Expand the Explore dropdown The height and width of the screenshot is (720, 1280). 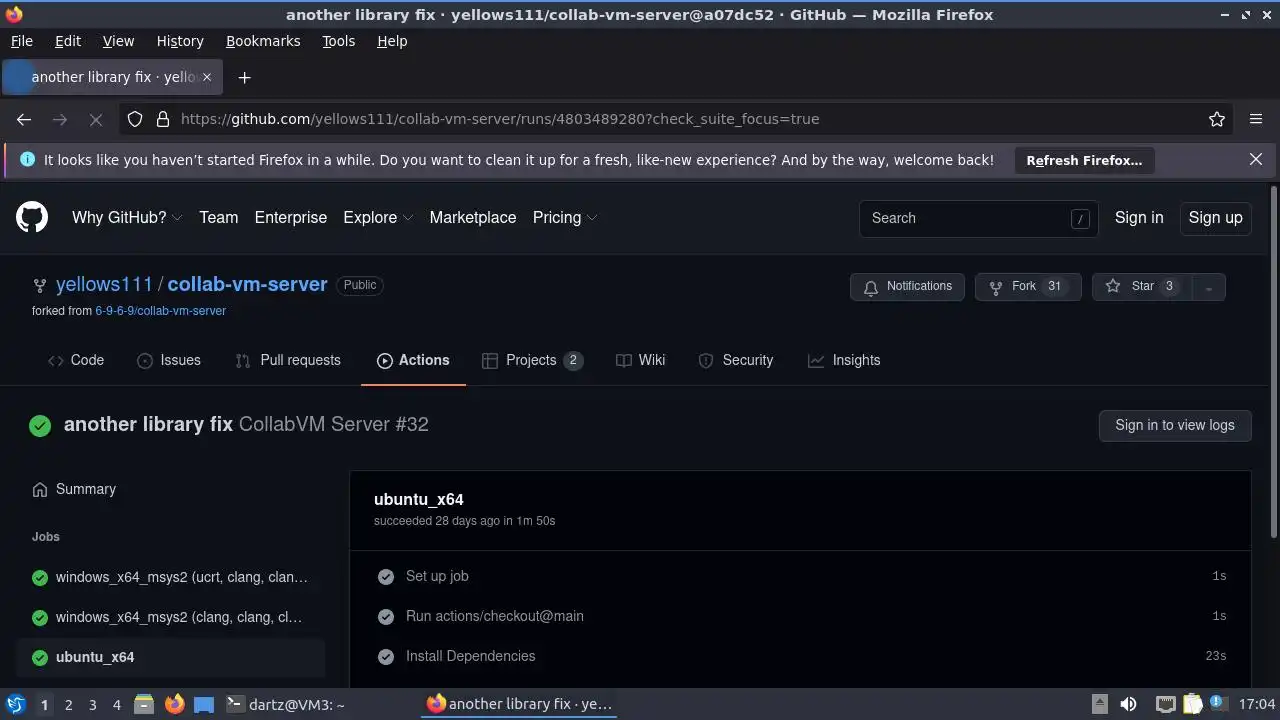378,218
